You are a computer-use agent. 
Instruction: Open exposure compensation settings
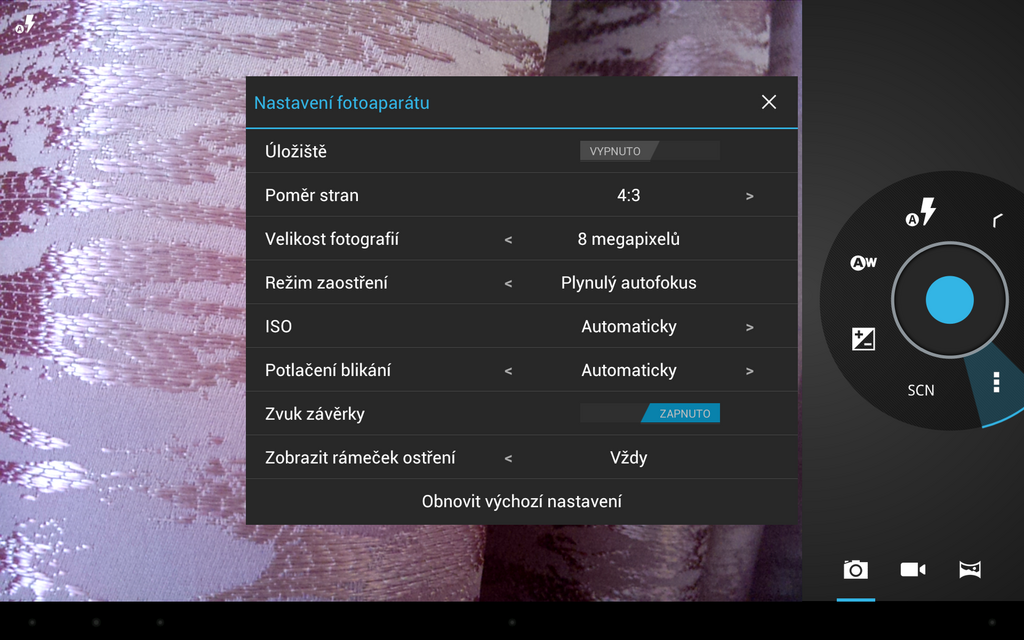click(x=862, y=339)
